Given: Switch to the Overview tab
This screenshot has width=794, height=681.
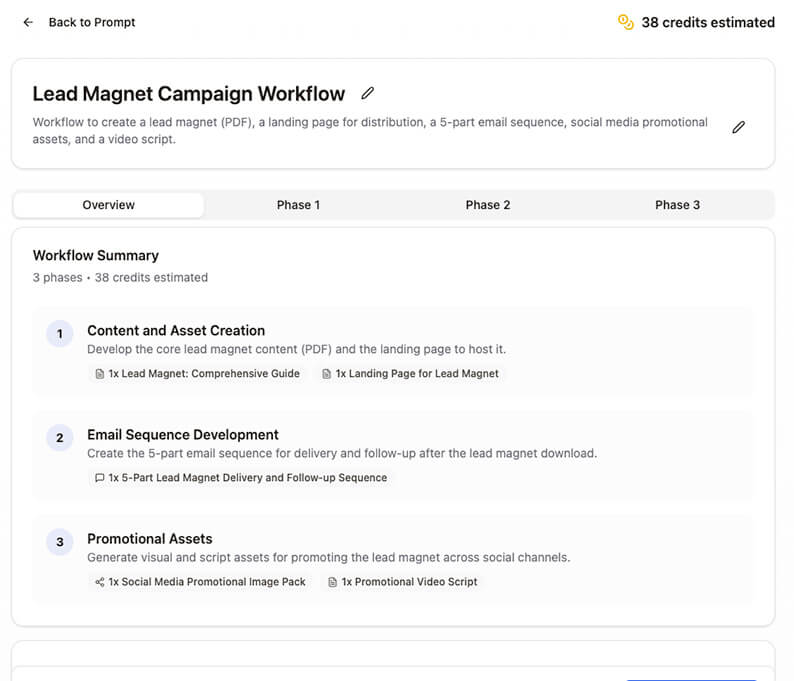Looking at the screenshot, I should [108, 205].
